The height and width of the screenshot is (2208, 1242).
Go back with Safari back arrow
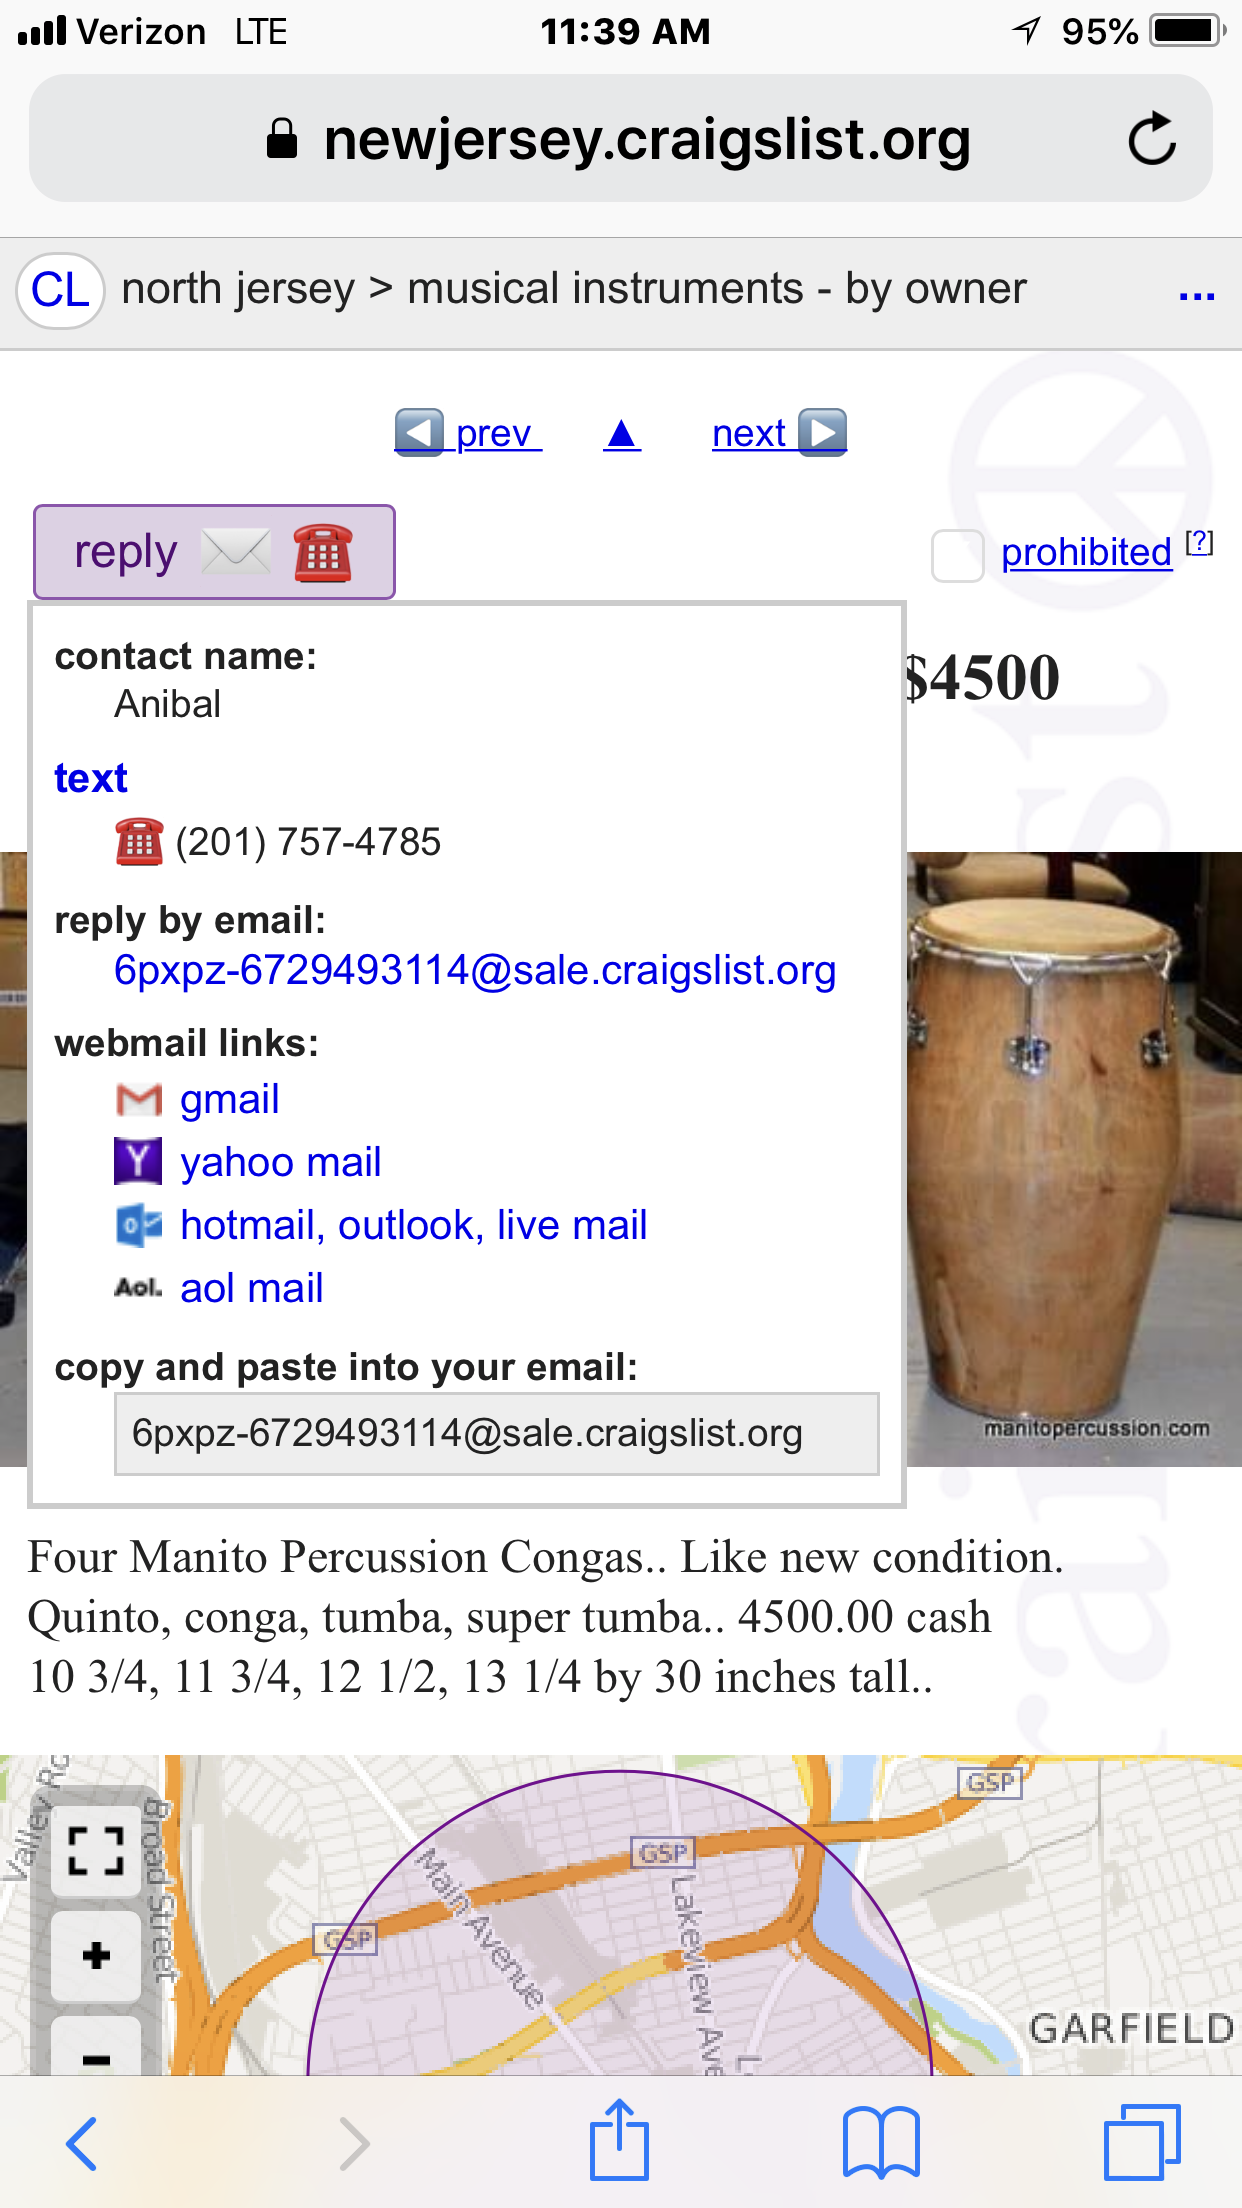pos(82,2143)
